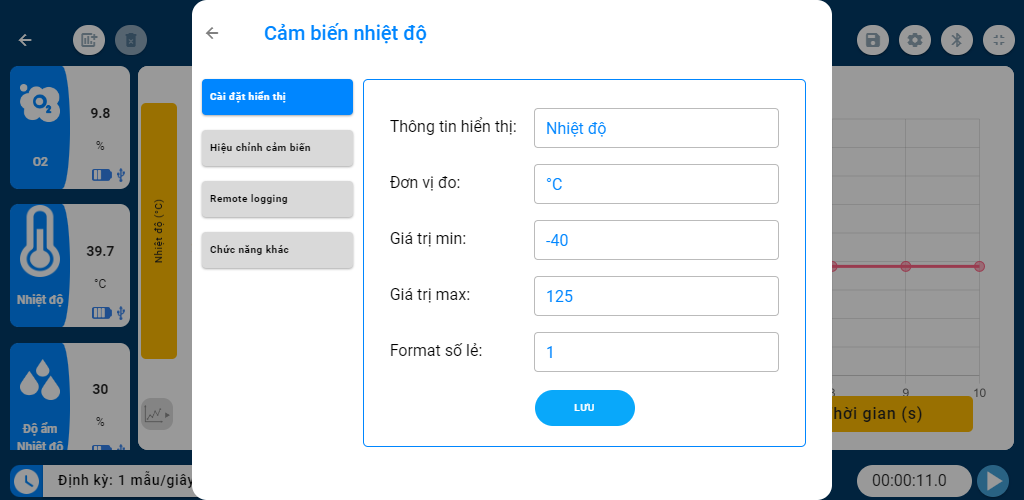The height and width of the screenshot is (500, 1024).
Task: Click the LƯU save button
Action: (585, 408)
